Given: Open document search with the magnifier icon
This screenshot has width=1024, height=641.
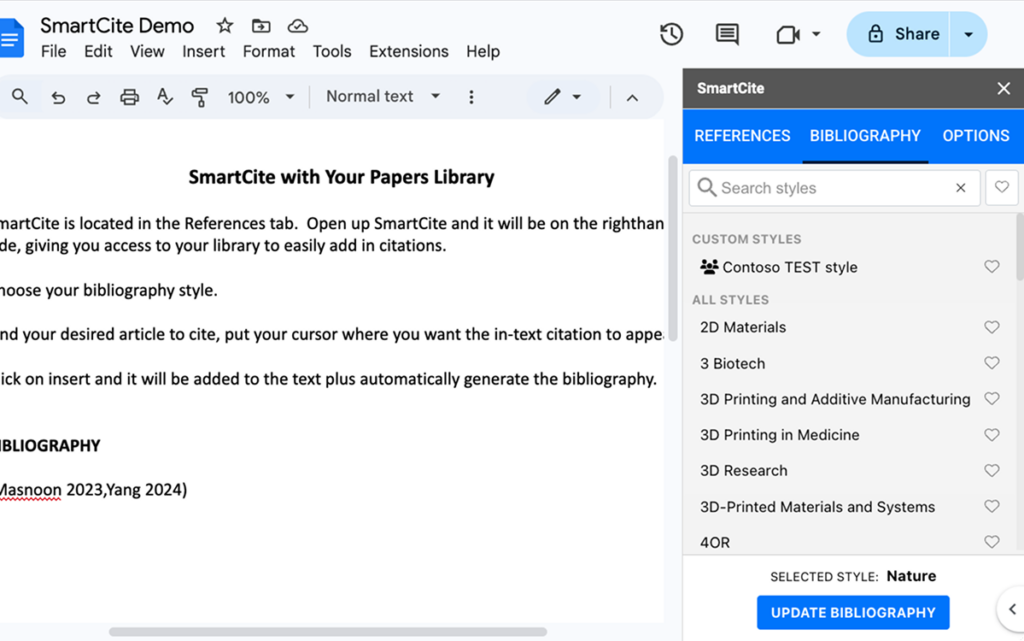Looking at the screenshot, I should click(x=21, y=96).
